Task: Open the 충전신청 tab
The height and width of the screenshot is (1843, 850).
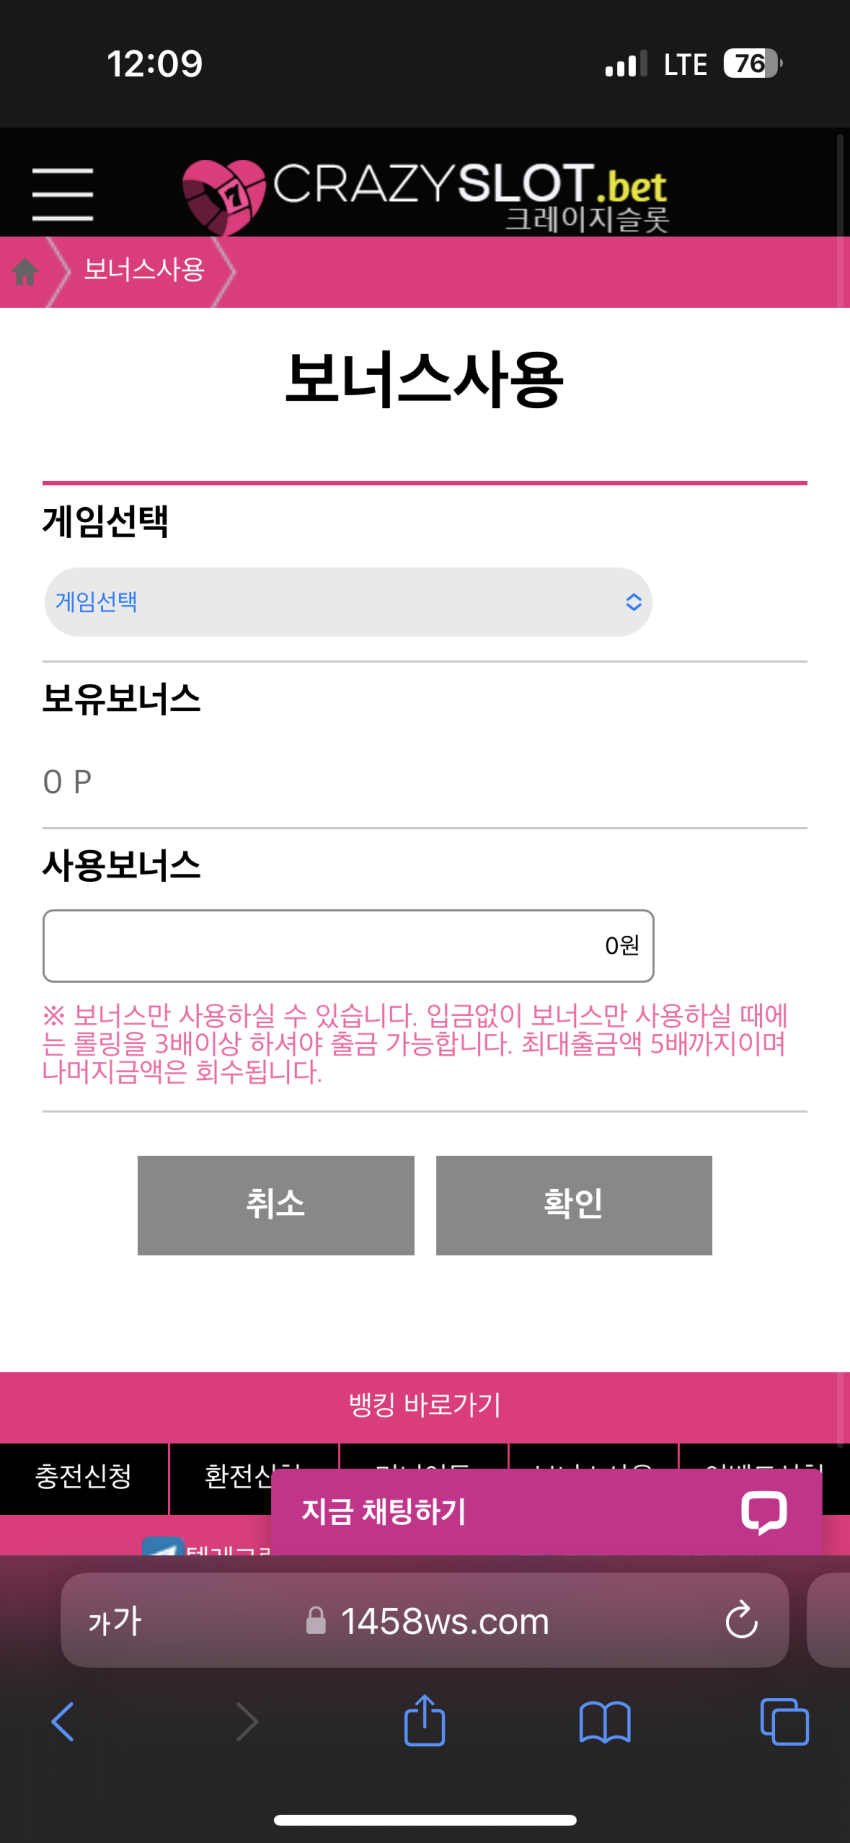Action: pos(84,1477)
